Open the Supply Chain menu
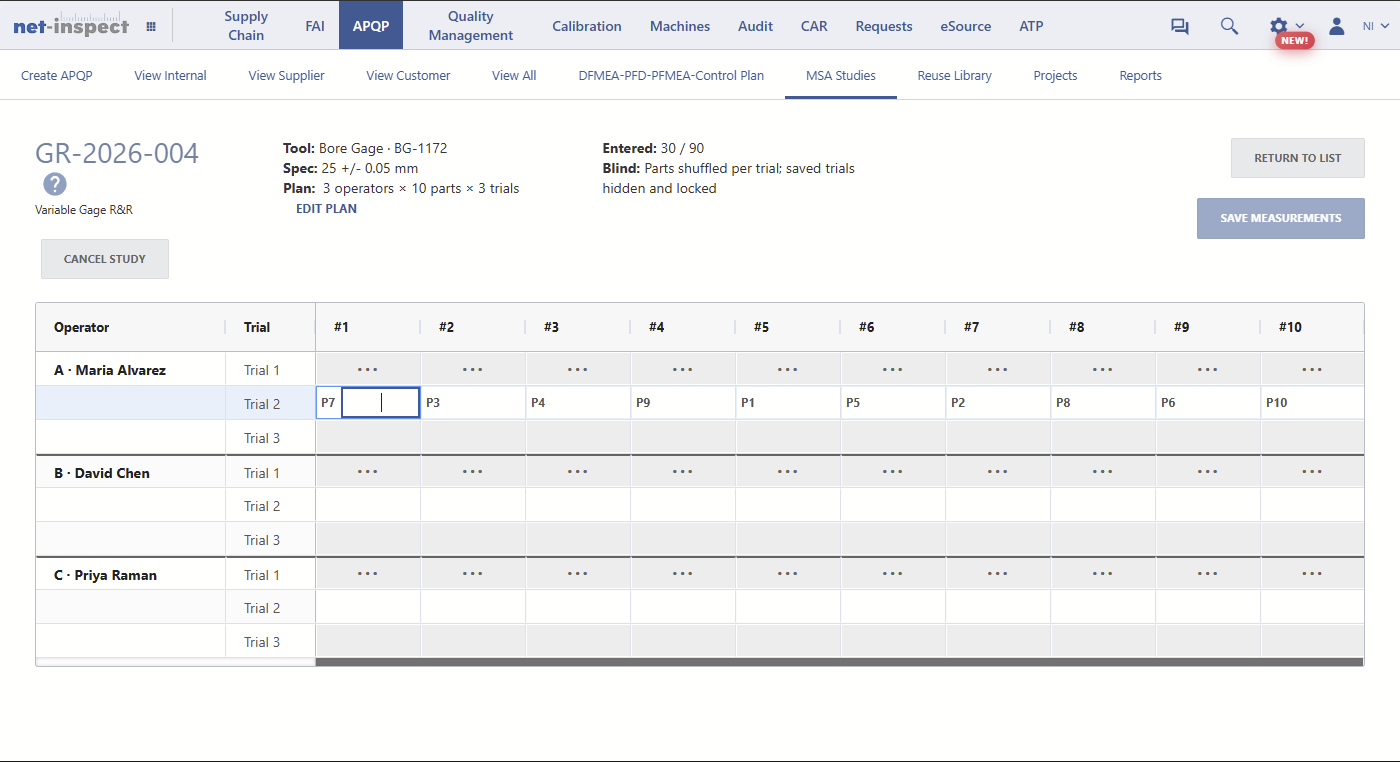 point(246,26)
